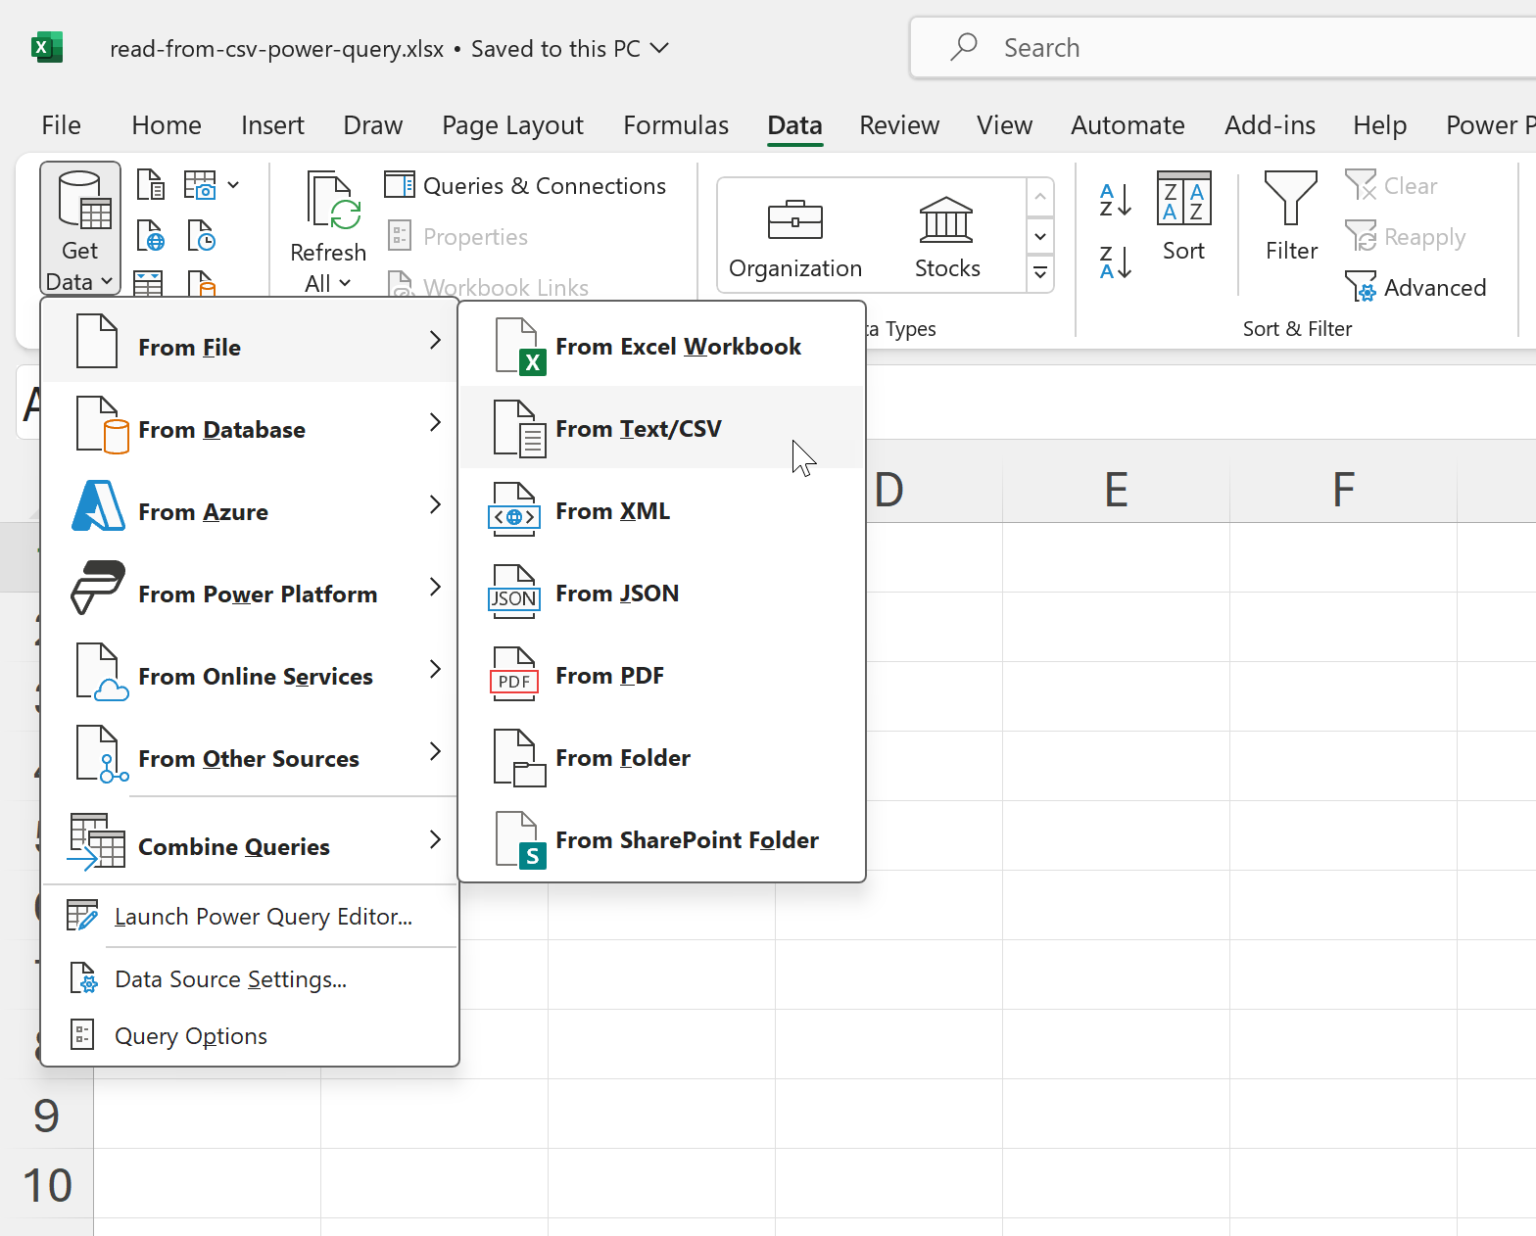Expand the From Other Sources submenu
Viewport: 1536px width, 1236px height.
point(250,759)
